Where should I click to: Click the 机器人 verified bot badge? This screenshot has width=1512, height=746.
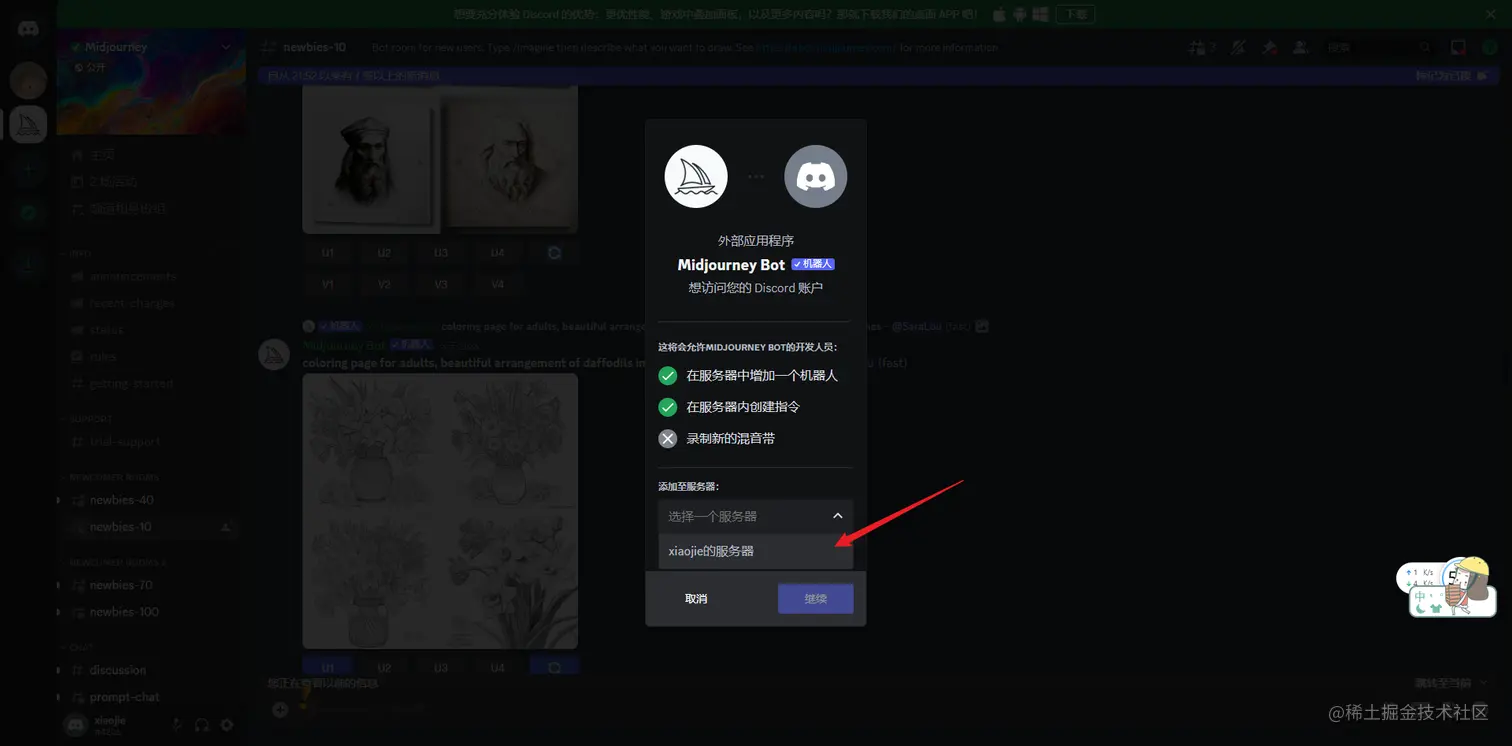tap(813, 264)
